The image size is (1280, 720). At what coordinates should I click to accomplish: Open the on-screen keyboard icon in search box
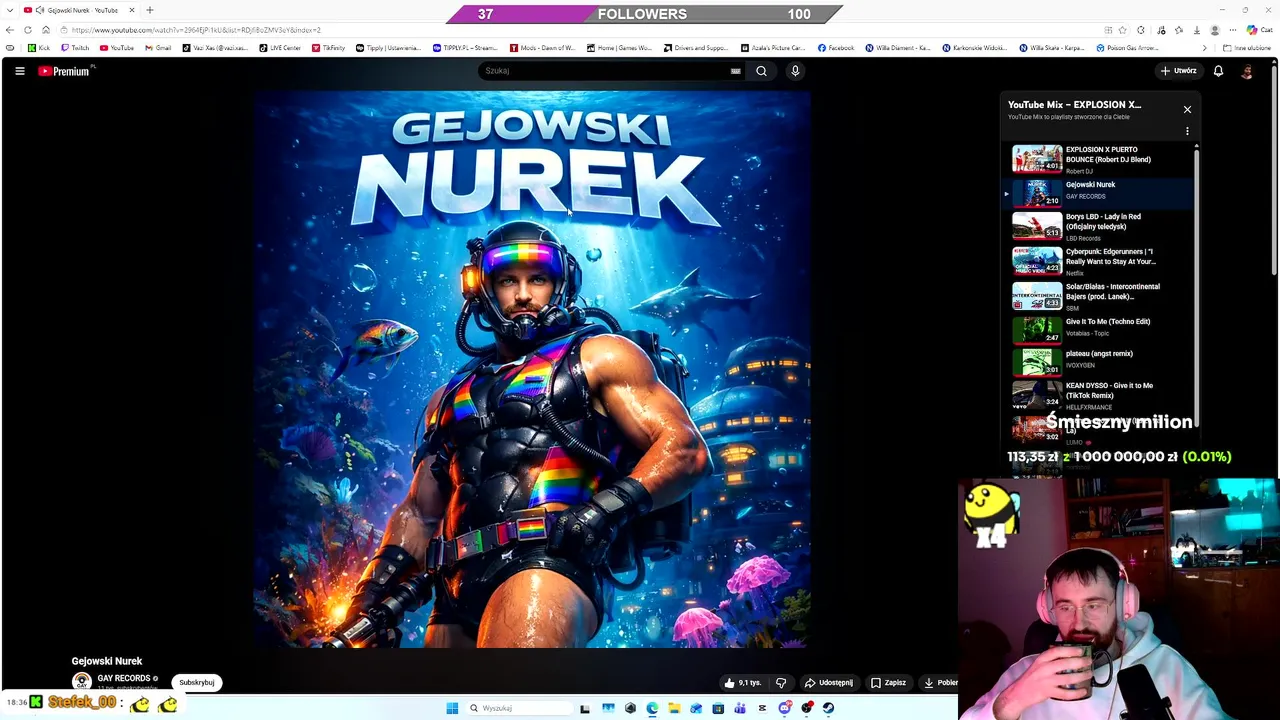[736, 71]
